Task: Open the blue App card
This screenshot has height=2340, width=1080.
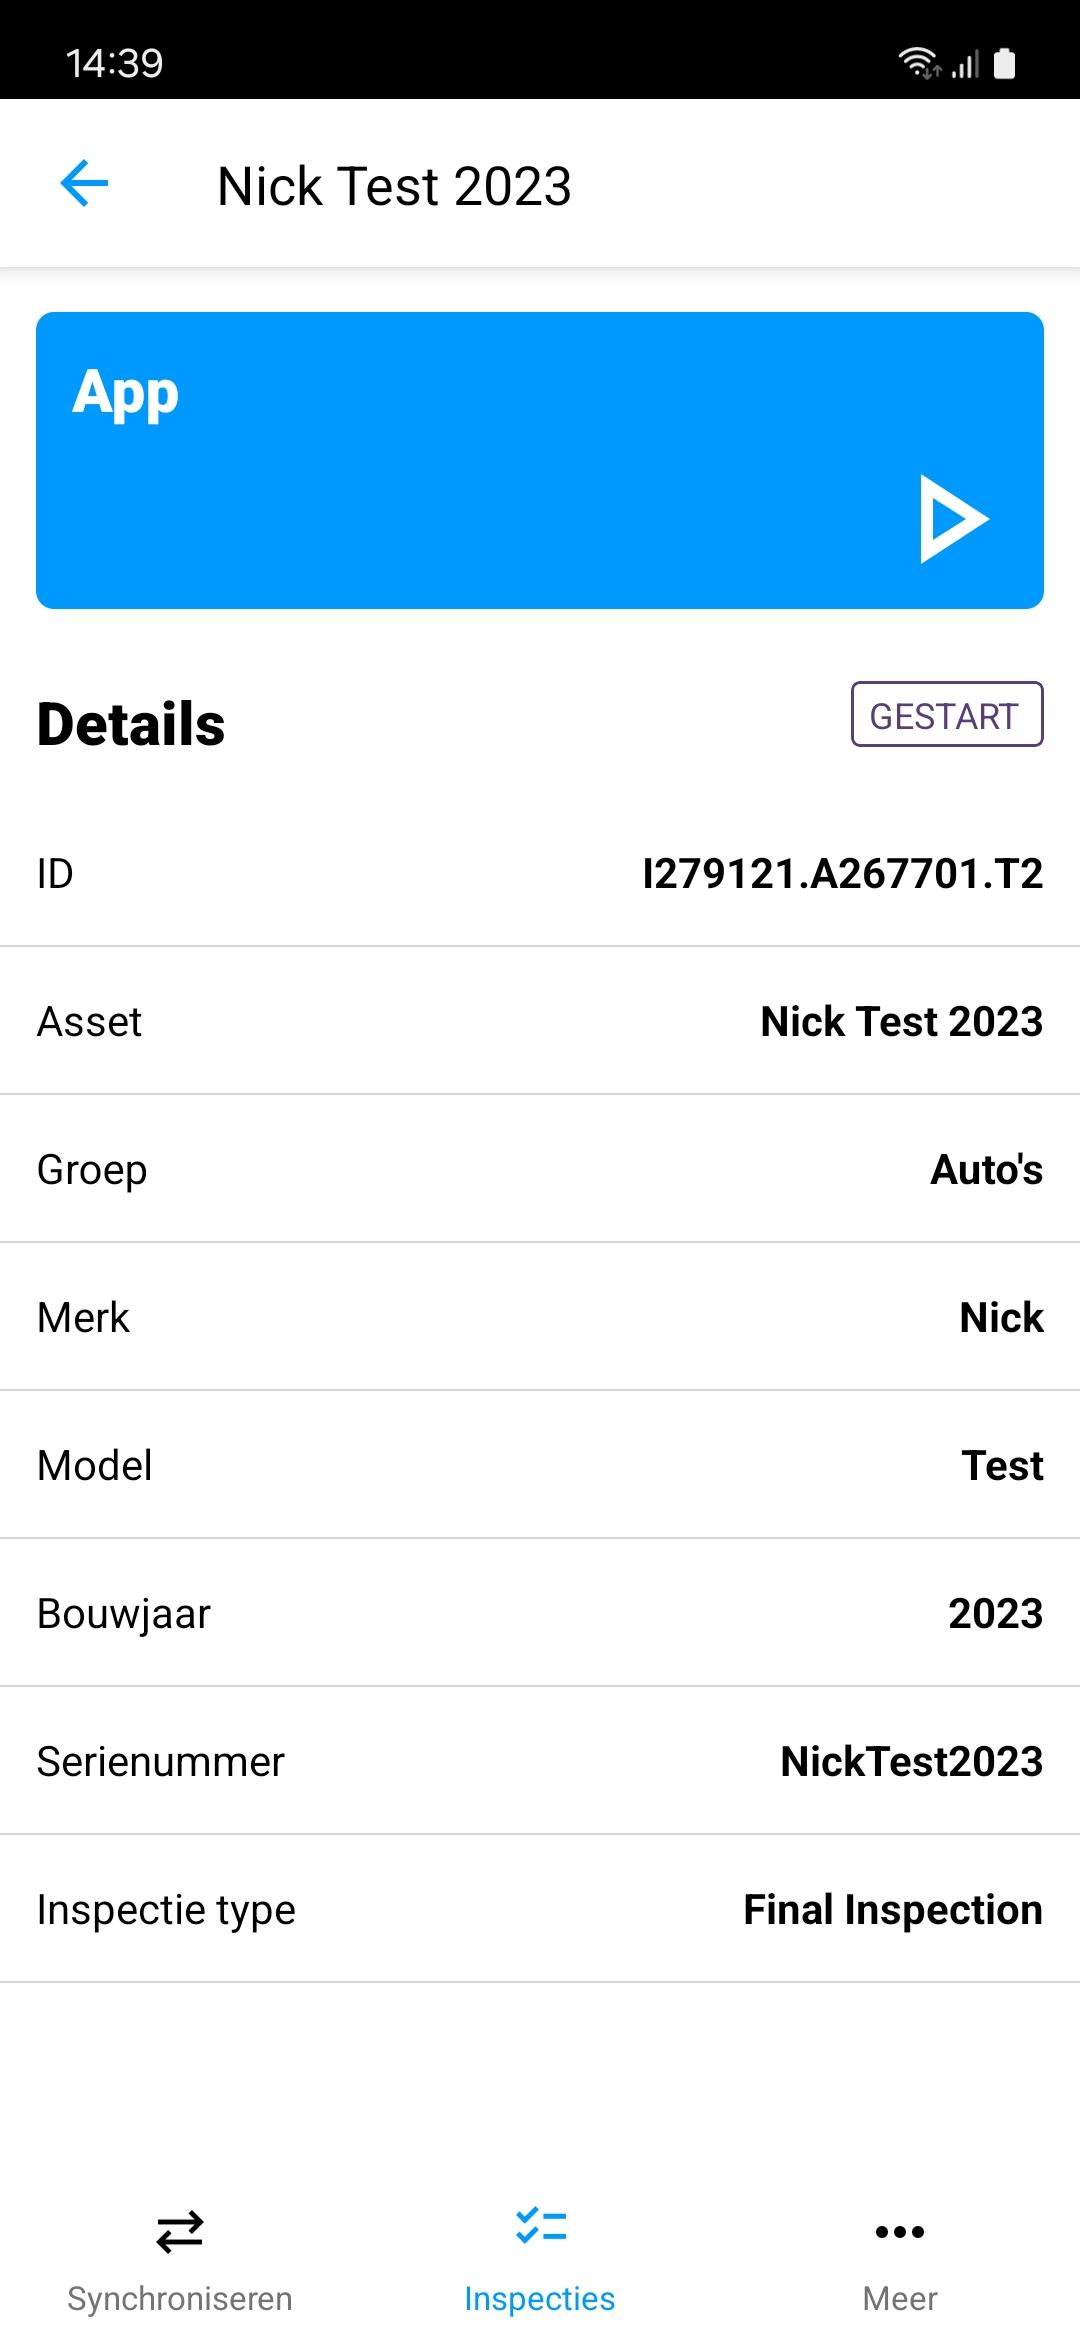Action: (x=540, y=460)
